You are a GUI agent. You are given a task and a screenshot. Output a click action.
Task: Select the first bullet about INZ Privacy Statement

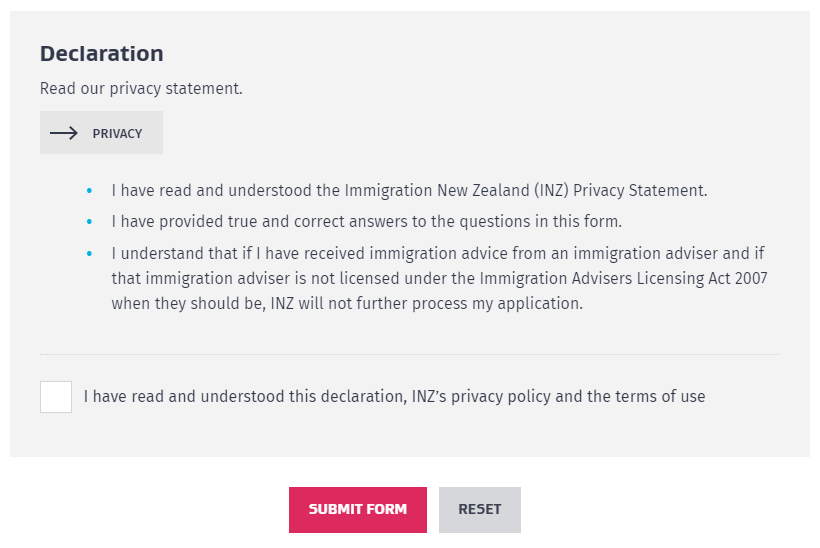(409, 190)
